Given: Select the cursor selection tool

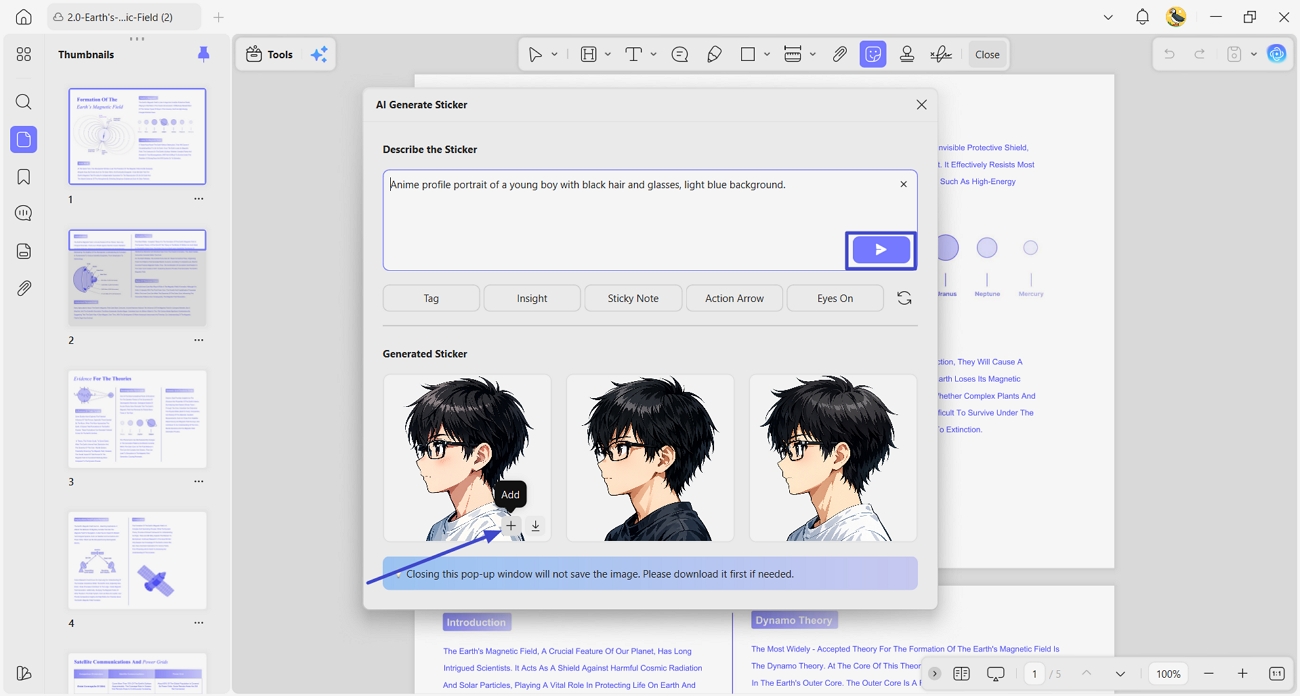Looking at the screenshot, I should pyautogui.click(x=536, y=55).
